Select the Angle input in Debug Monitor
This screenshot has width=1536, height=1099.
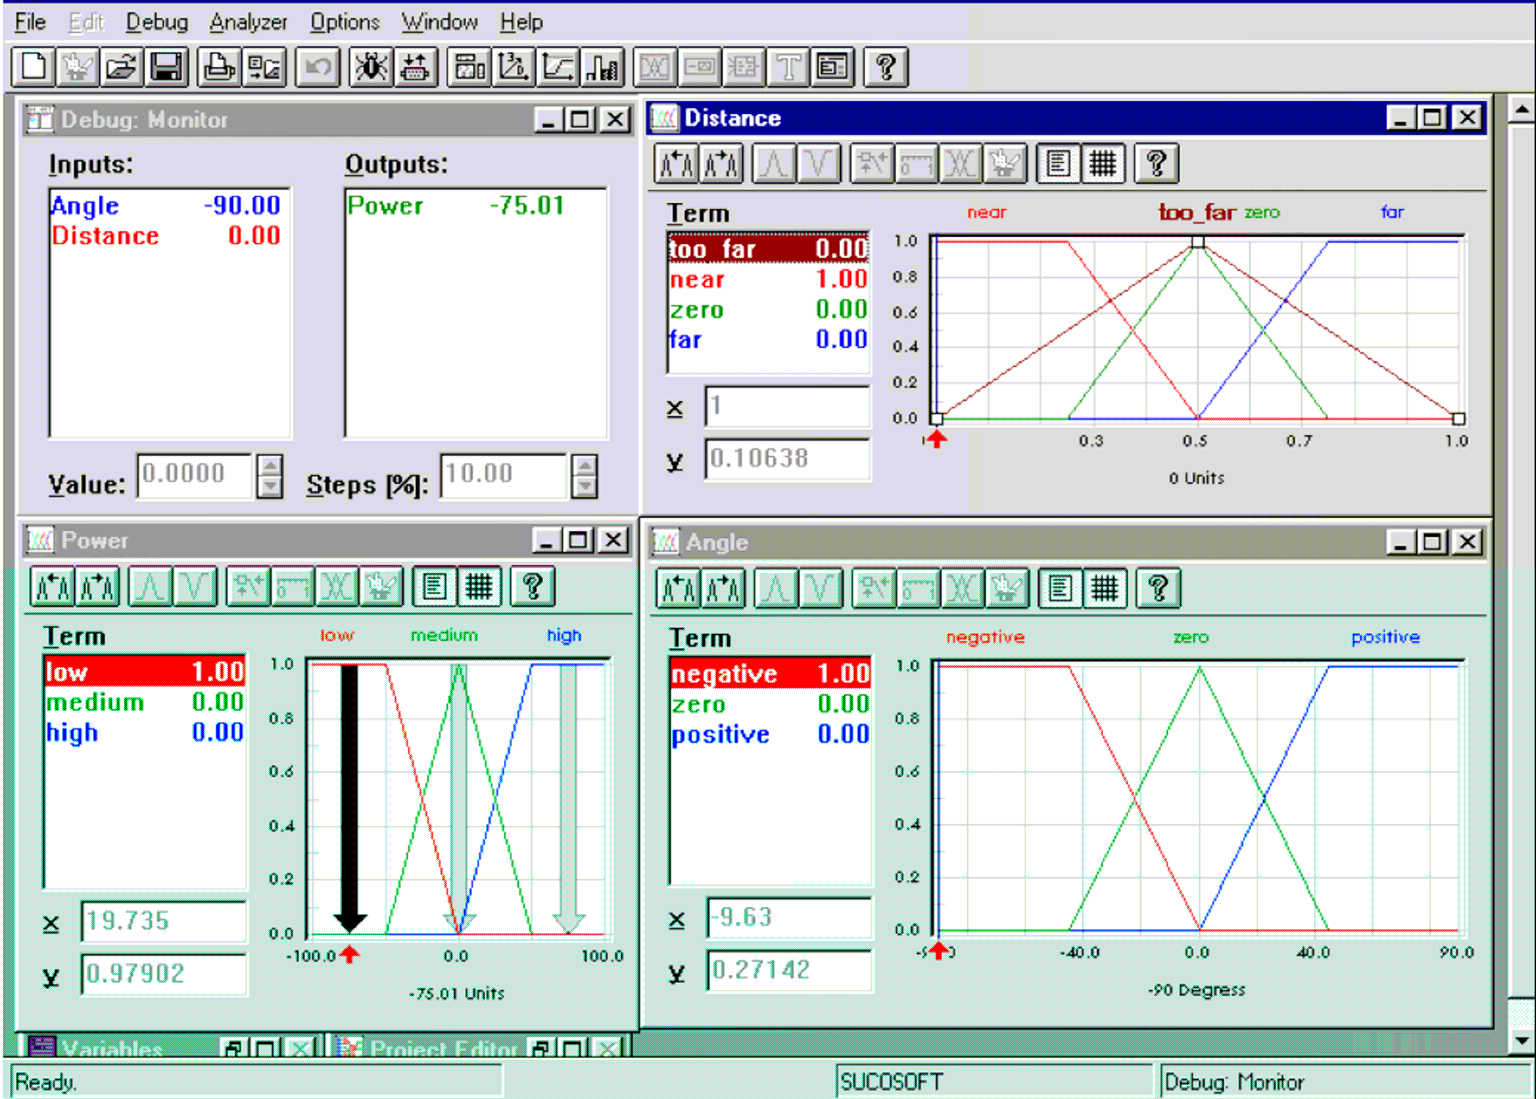pyautogui.click(x=166, y=205)
